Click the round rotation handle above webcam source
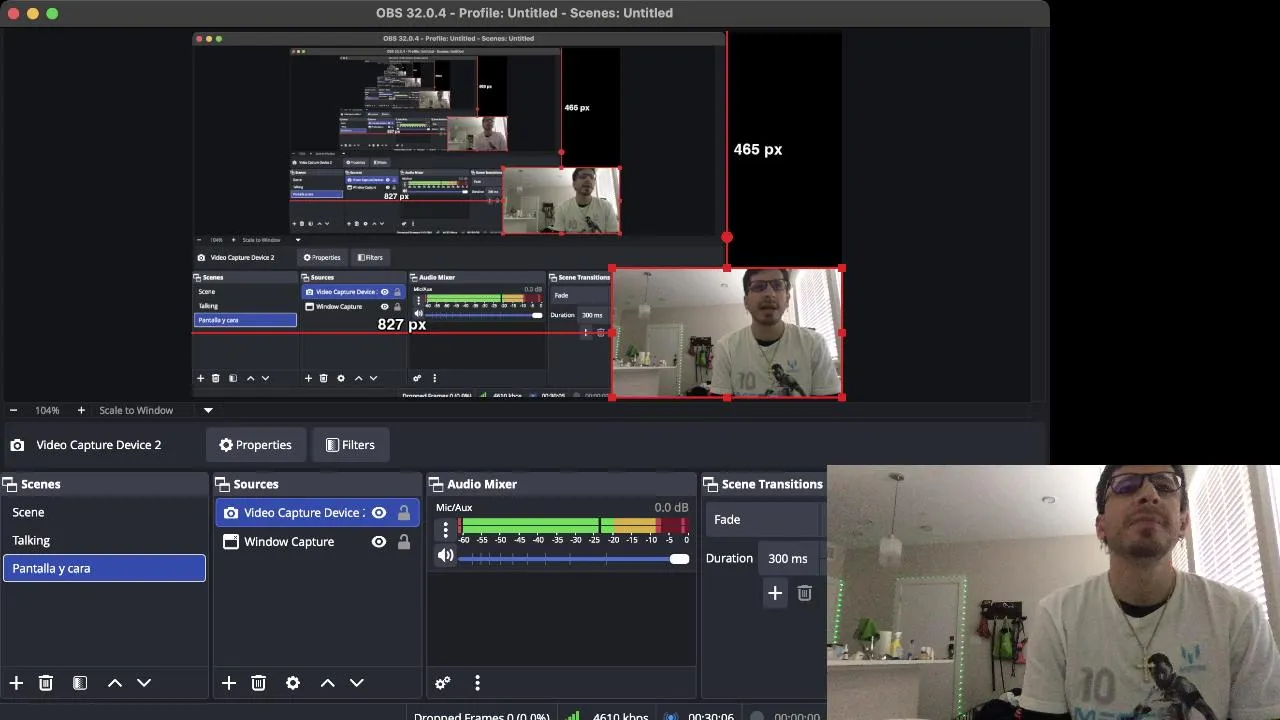The width and height of the screenshot is (1280, 720). (727, 237)
